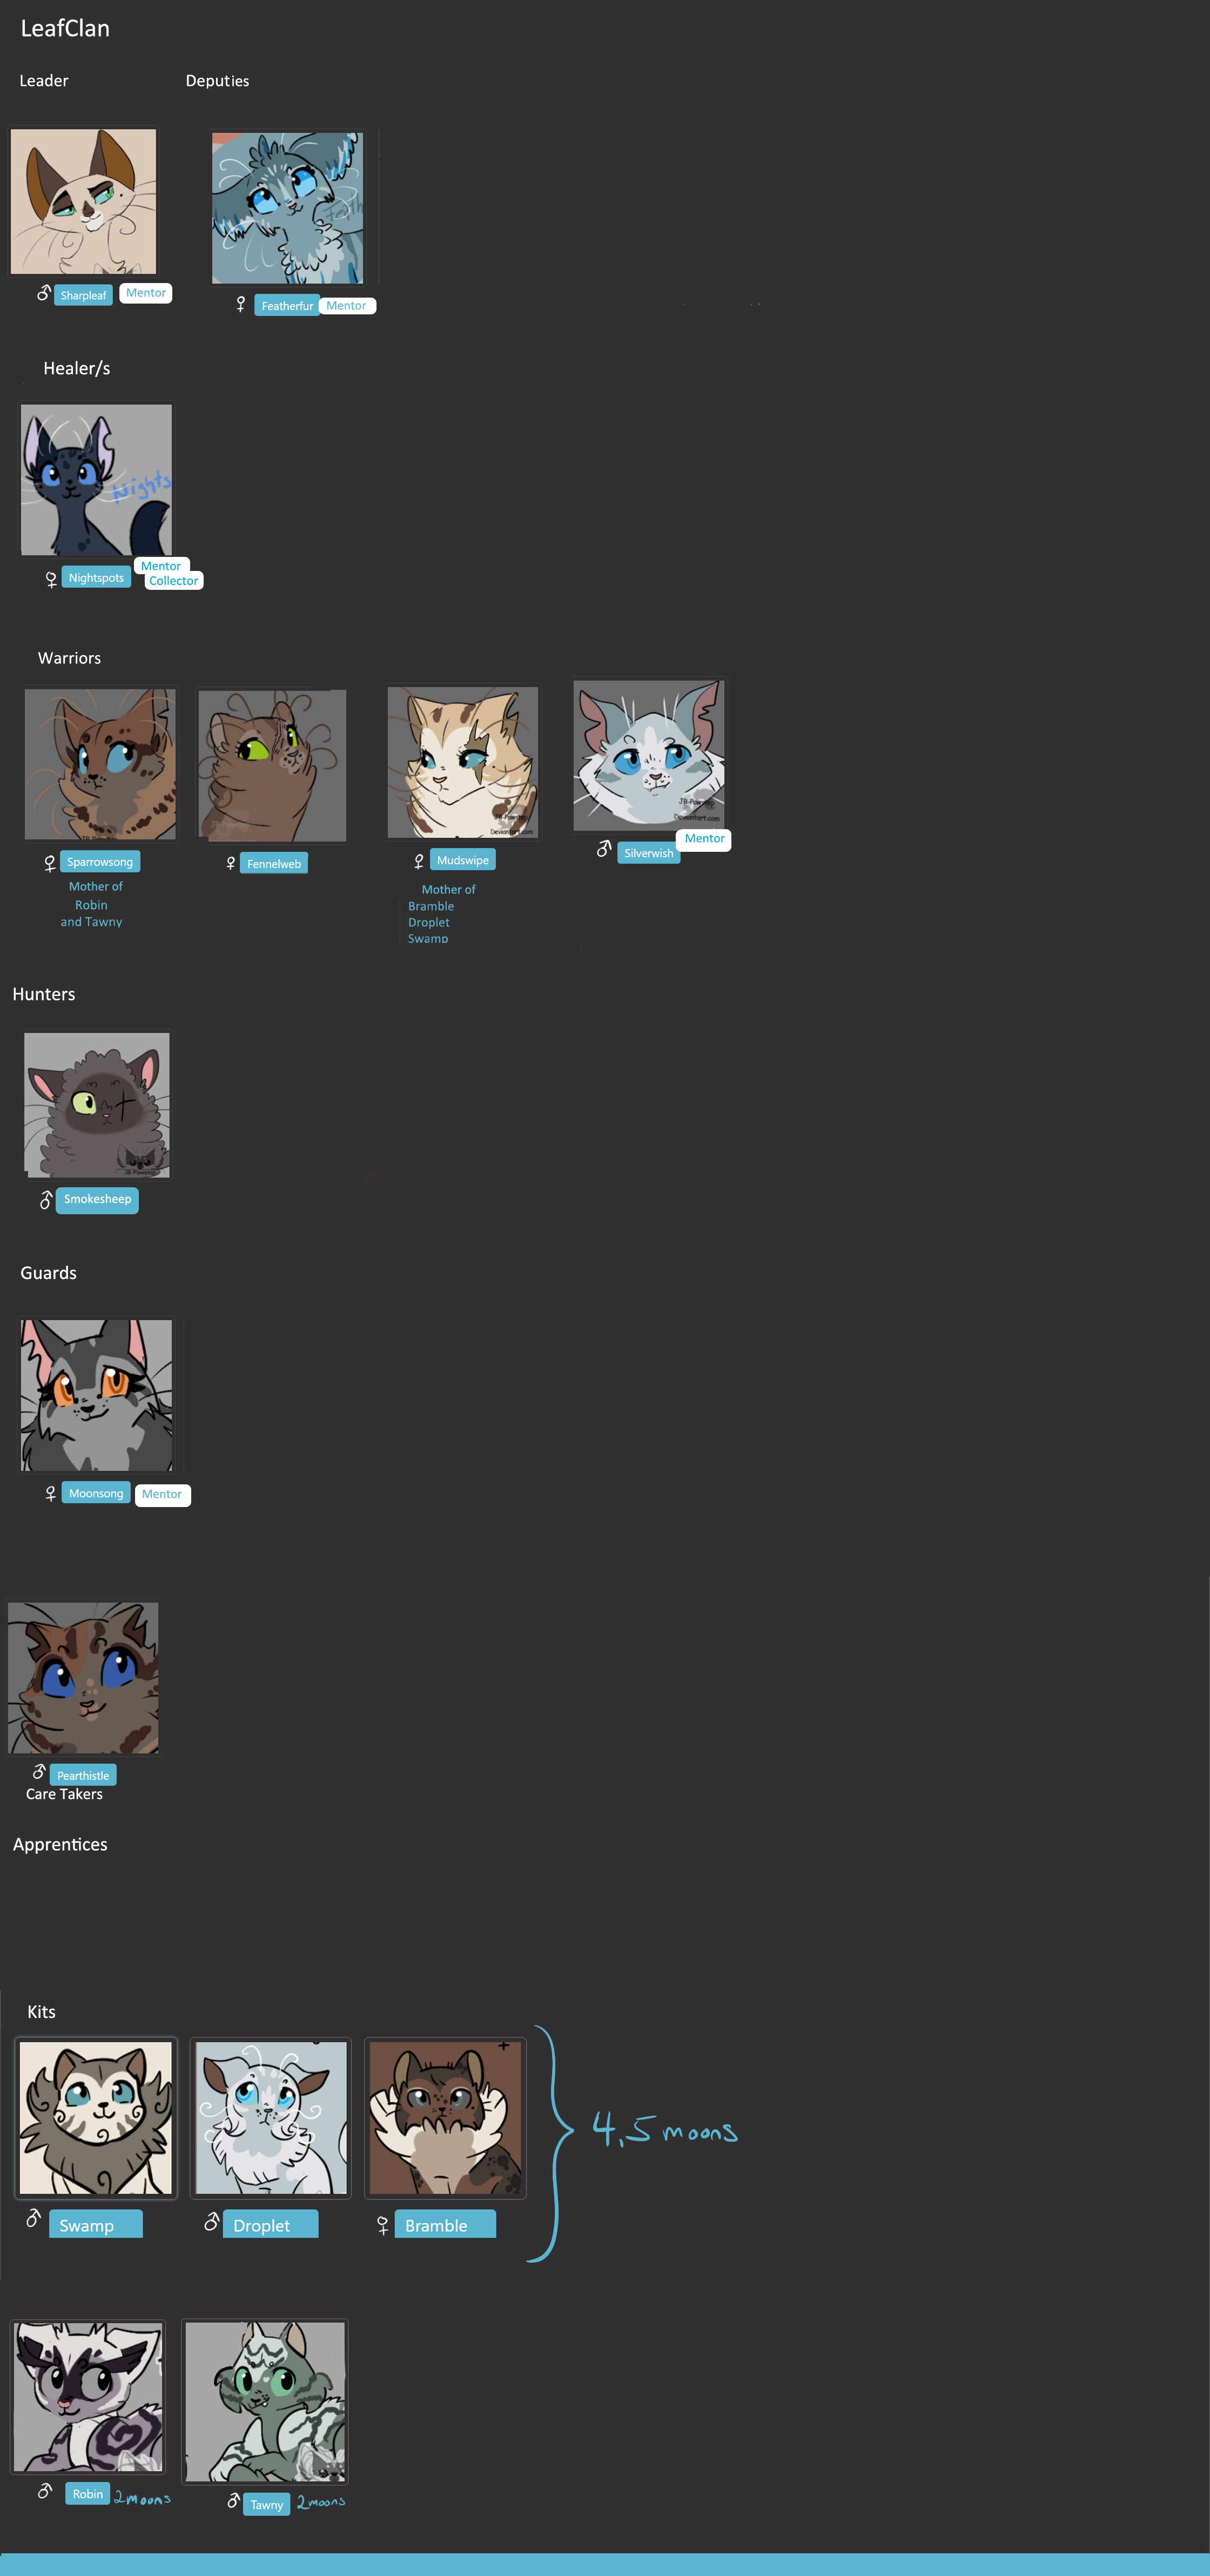Open the Sparrowsong warrior portrait
Viewport: 1210px width, 2576px height.
tap(100, 764)
